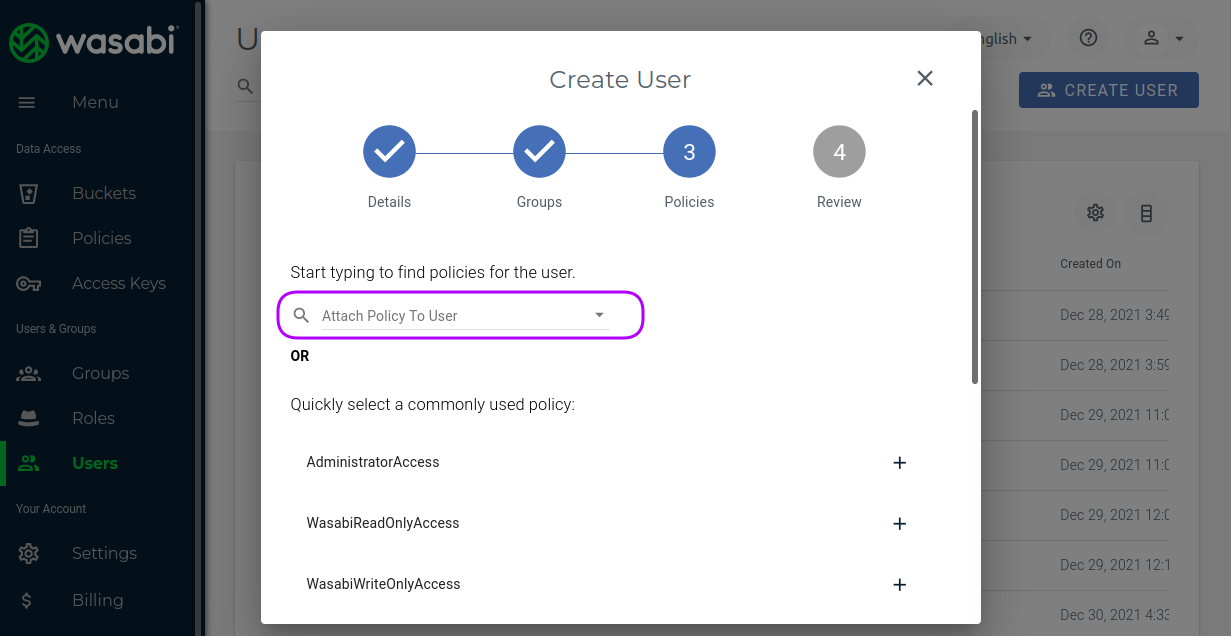Expand the Attach Policy dropdown arrow

[600, 315]
